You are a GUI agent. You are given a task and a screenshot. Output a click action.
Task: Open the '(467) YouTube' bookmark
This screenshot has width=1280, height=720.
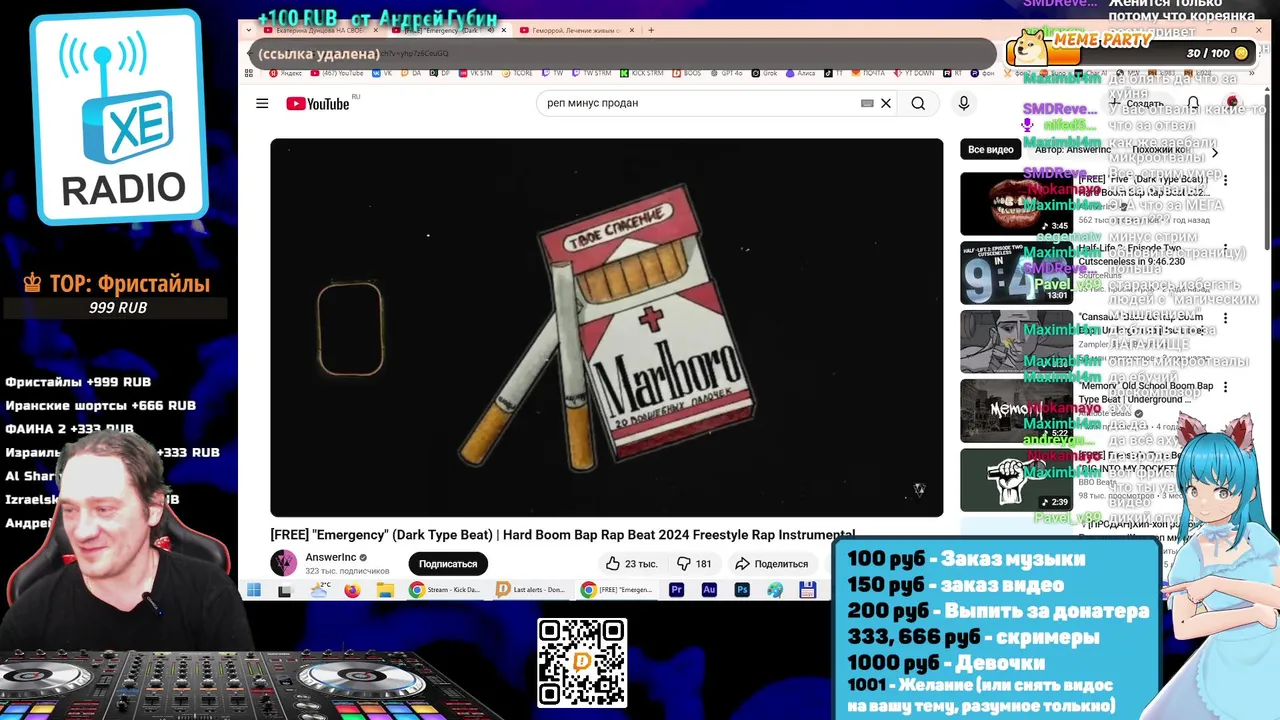coord(337,73)
